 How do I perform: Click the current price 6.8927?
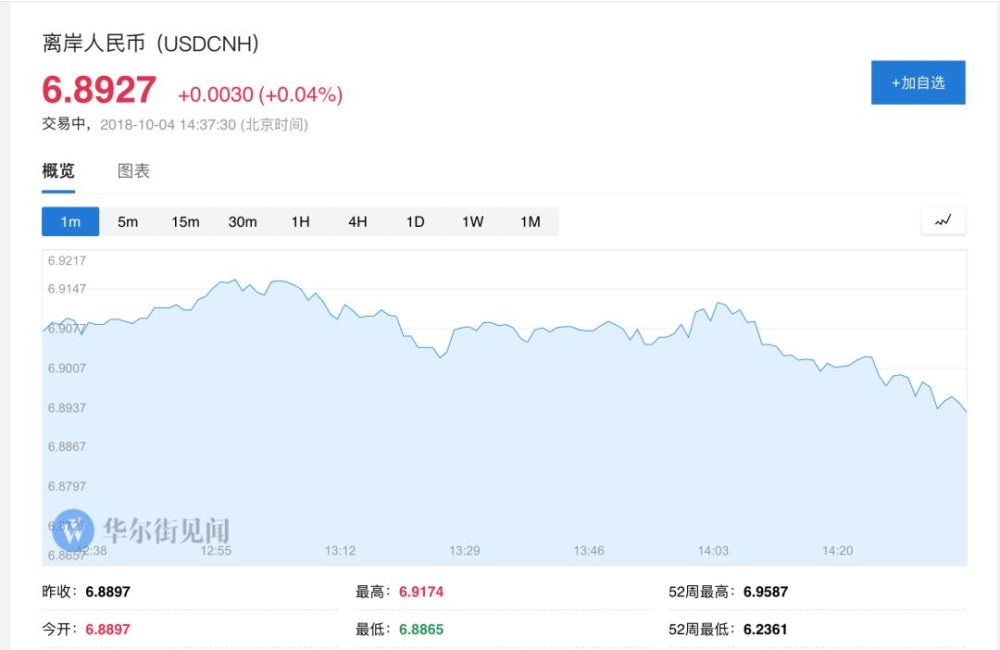(99, 89)
